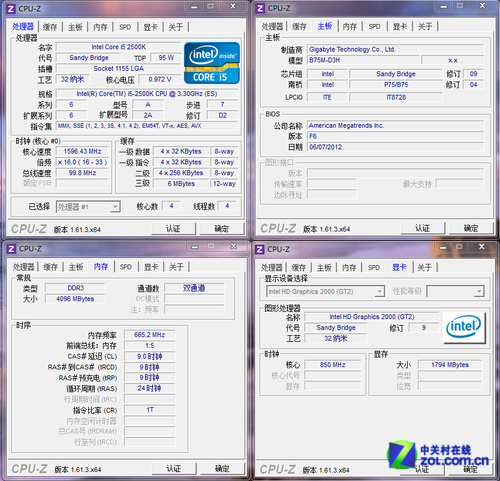Click the core speed value '1596.43 MHz'
Image resolution: width=500 pixels, height=481 pixels.
(x=82, y=151)
